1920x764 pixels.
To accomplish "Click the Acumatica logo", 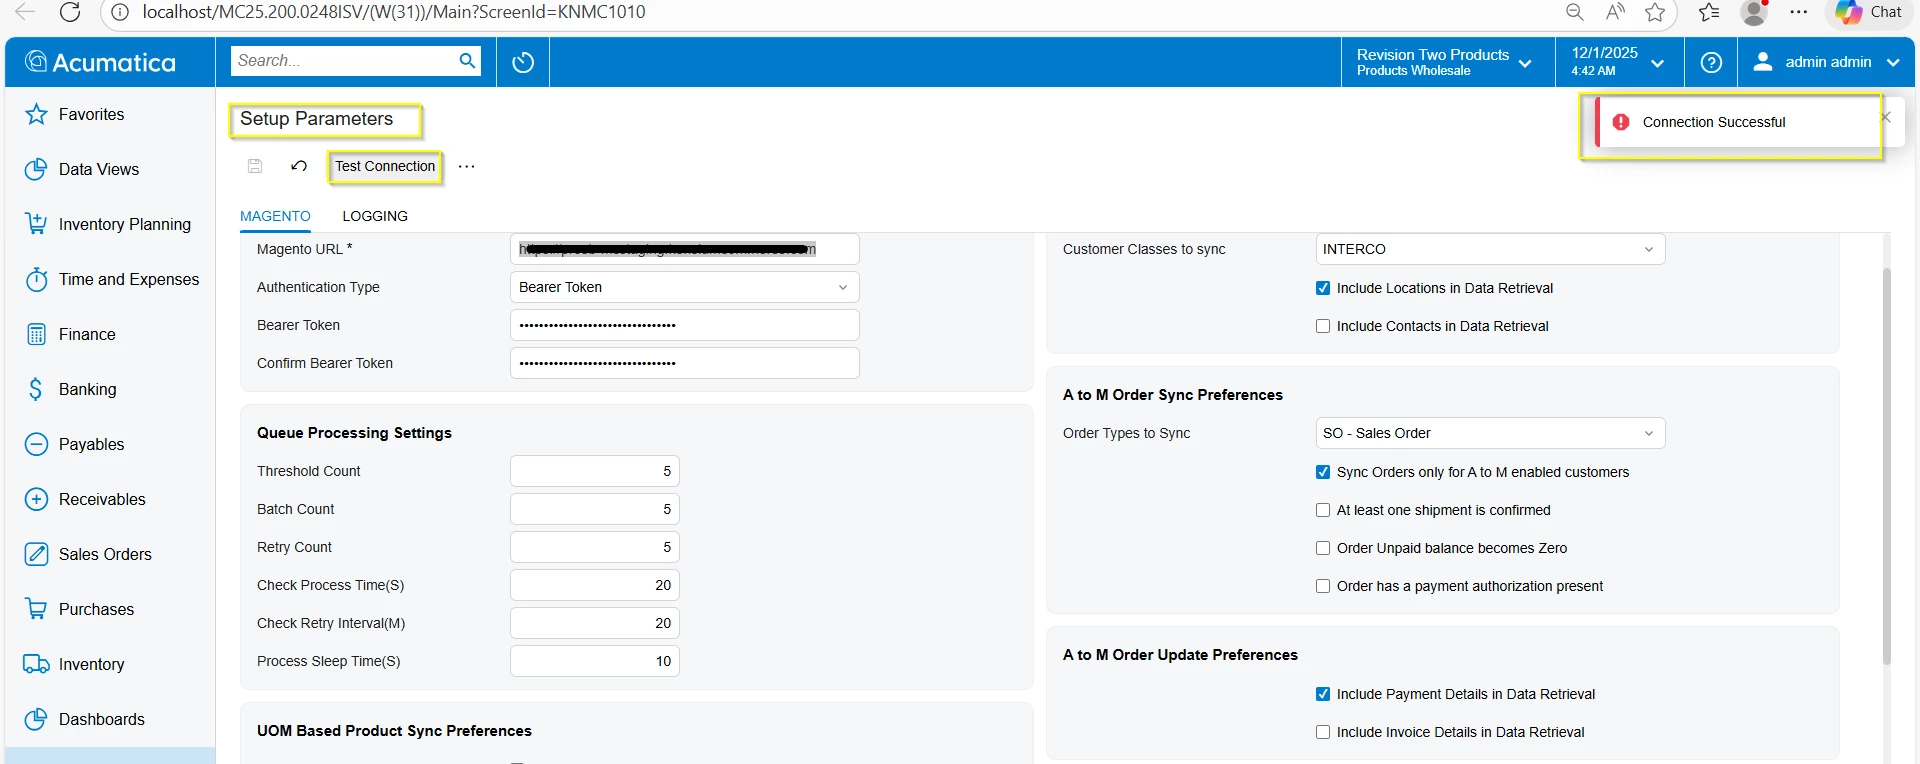I will click(x=100, y=62).
